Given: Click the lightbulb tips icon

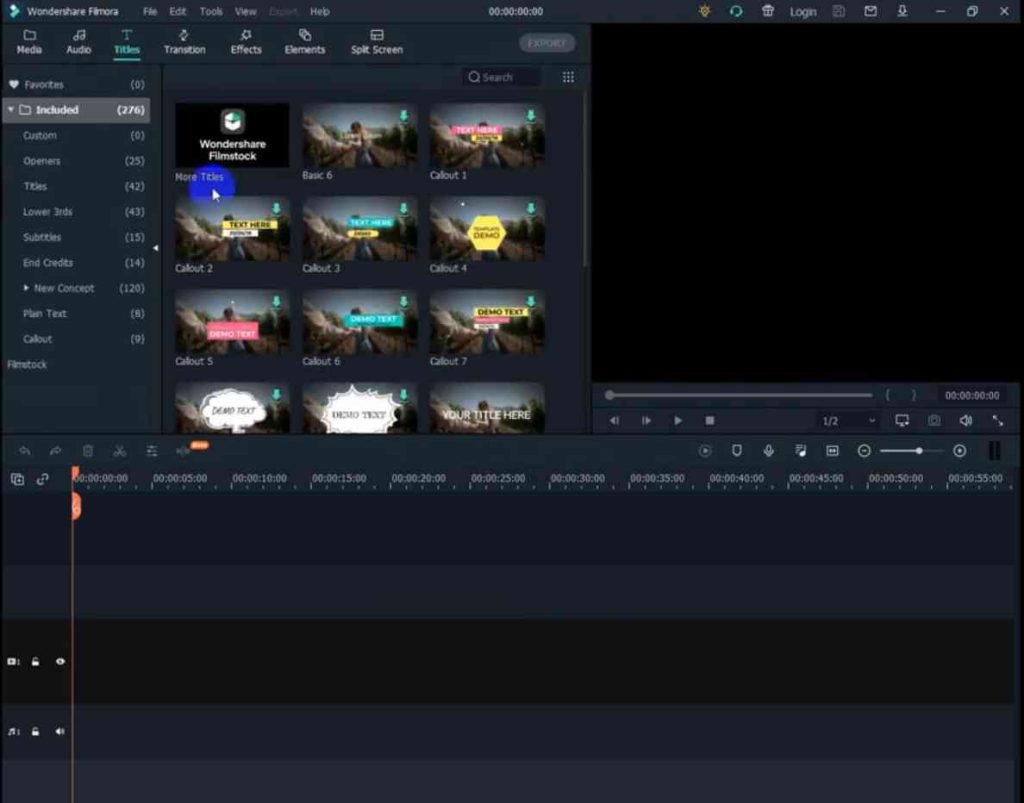Looking at the screenshot, I should (x=704, y=11).
